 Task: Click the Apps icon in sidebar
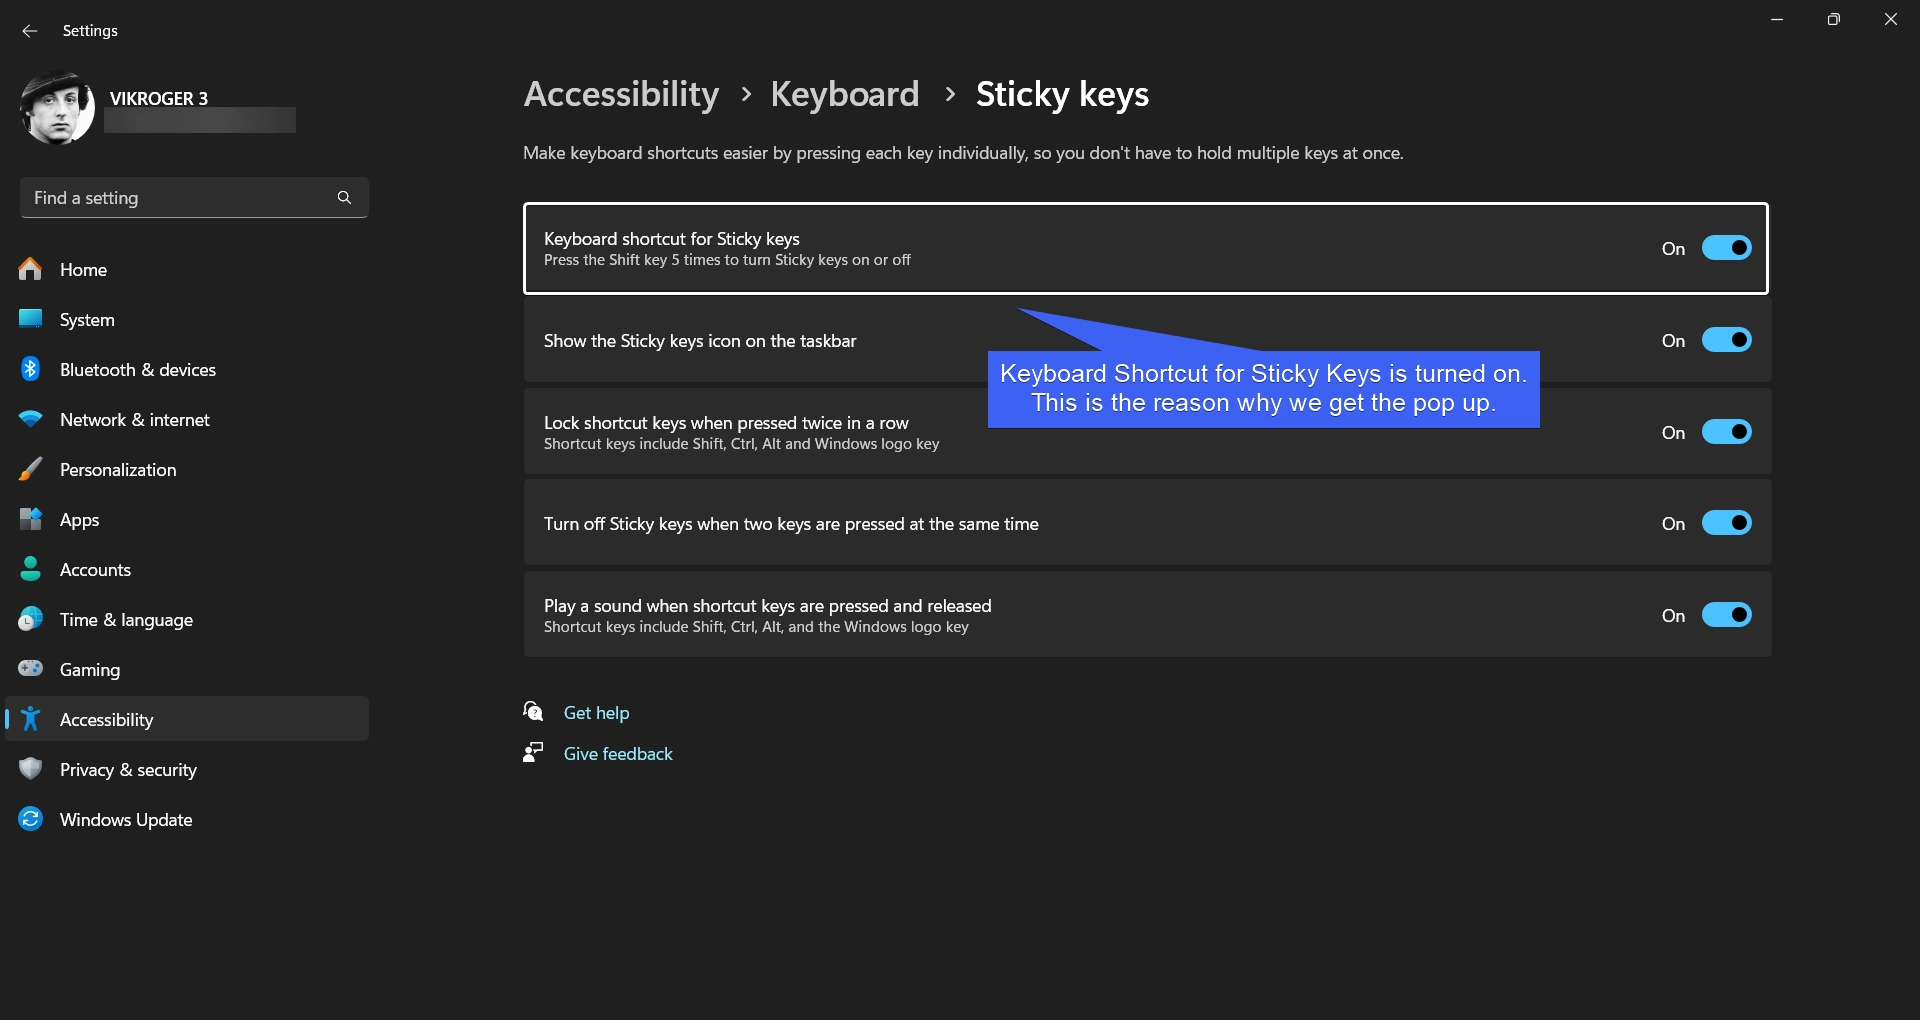31,519
